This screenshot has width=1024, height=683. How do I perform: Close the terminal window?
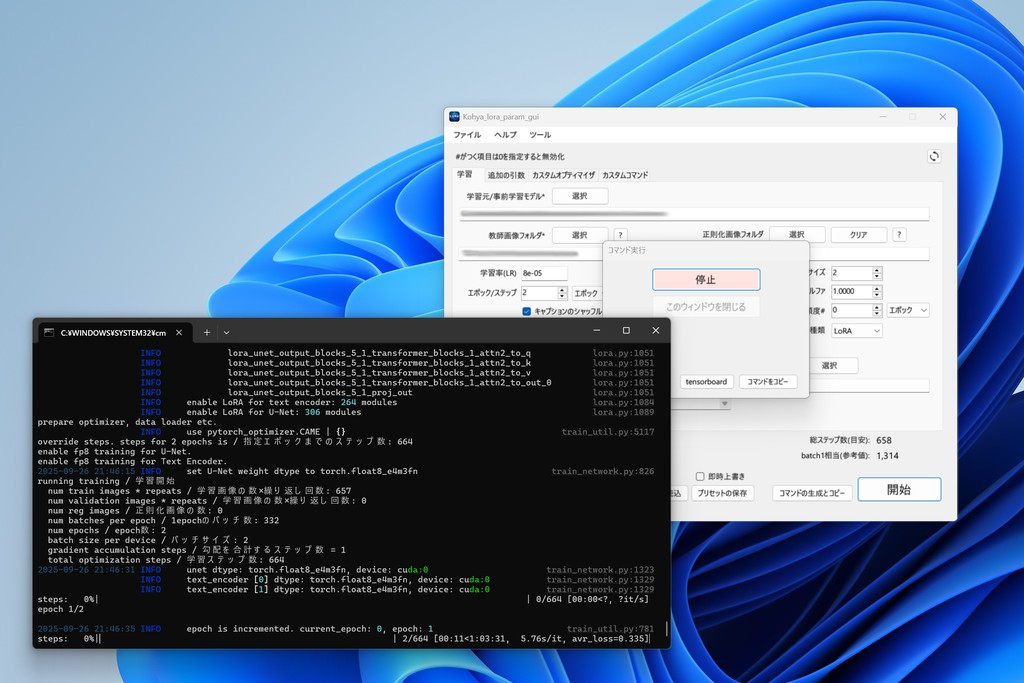[656, 330]
